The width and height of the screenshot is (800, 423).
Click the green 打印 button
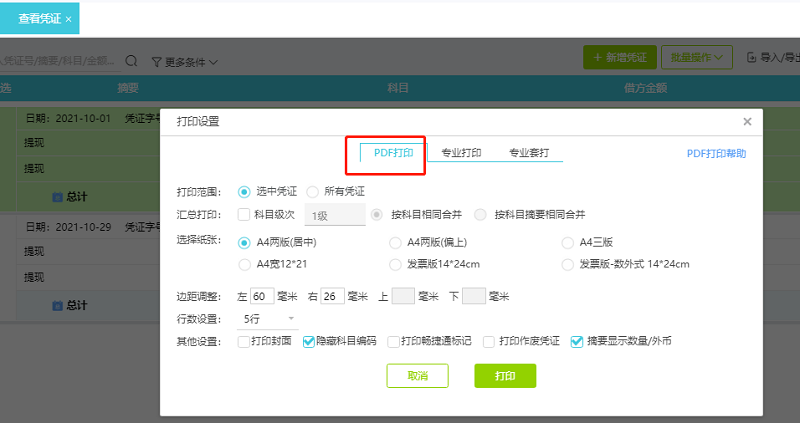point(505,375)
